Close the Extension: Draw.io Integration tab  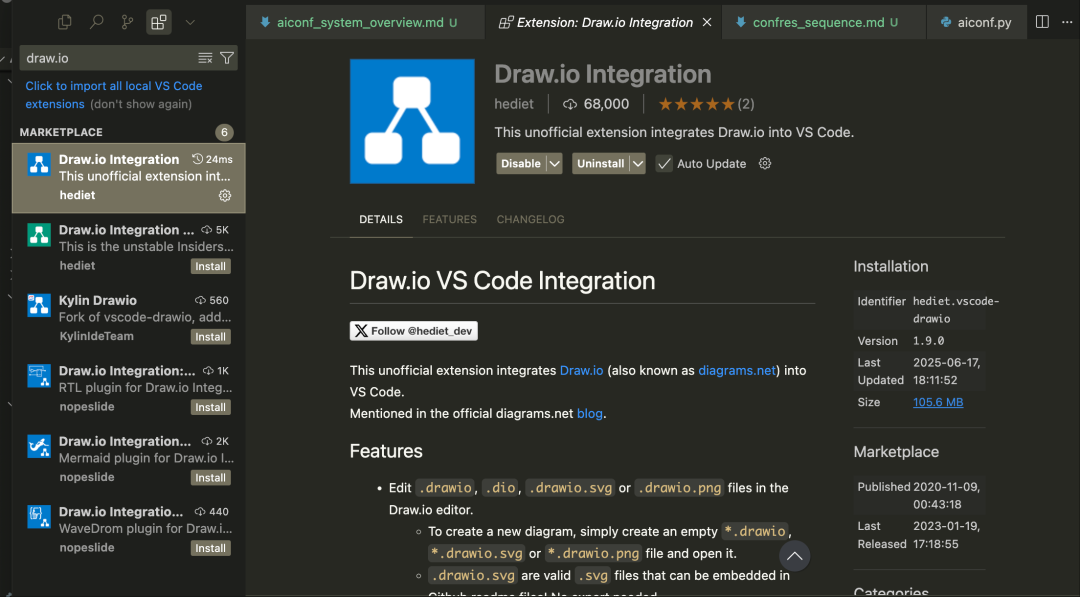pyautogui.click(x=707, y=23)
